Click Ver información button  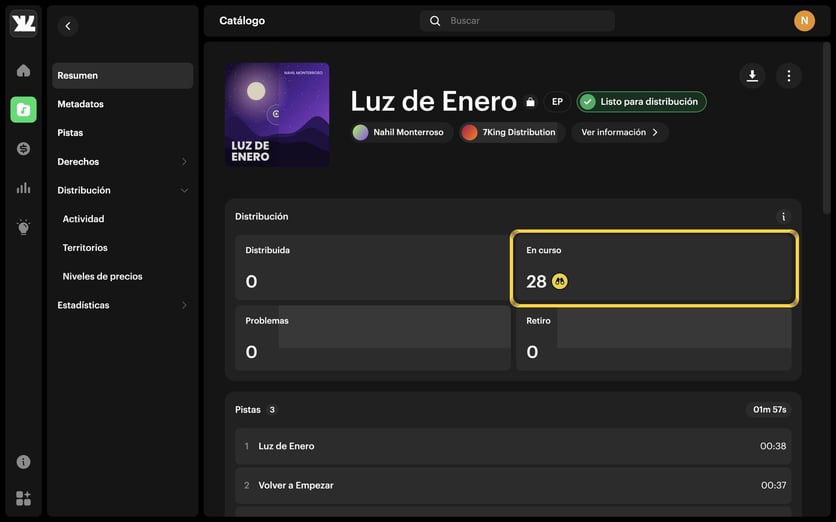(x=620, y=132)
